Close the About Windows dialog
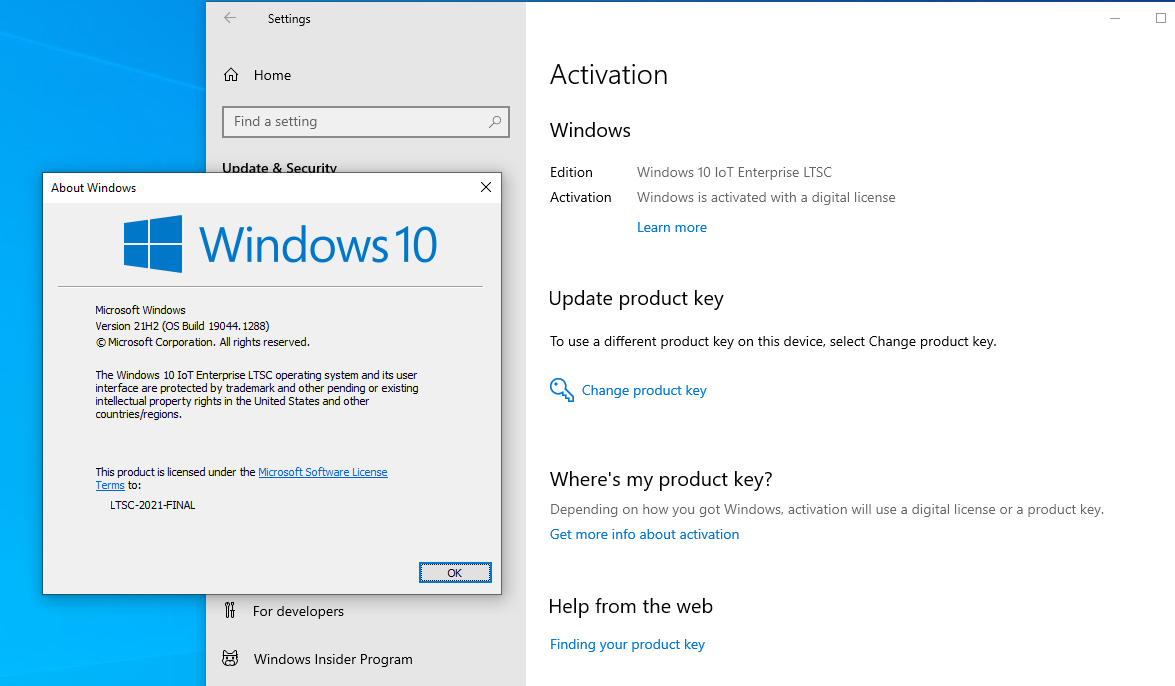Image resolution: width=1175 pixels, height=686 pixels. (486, 187)
